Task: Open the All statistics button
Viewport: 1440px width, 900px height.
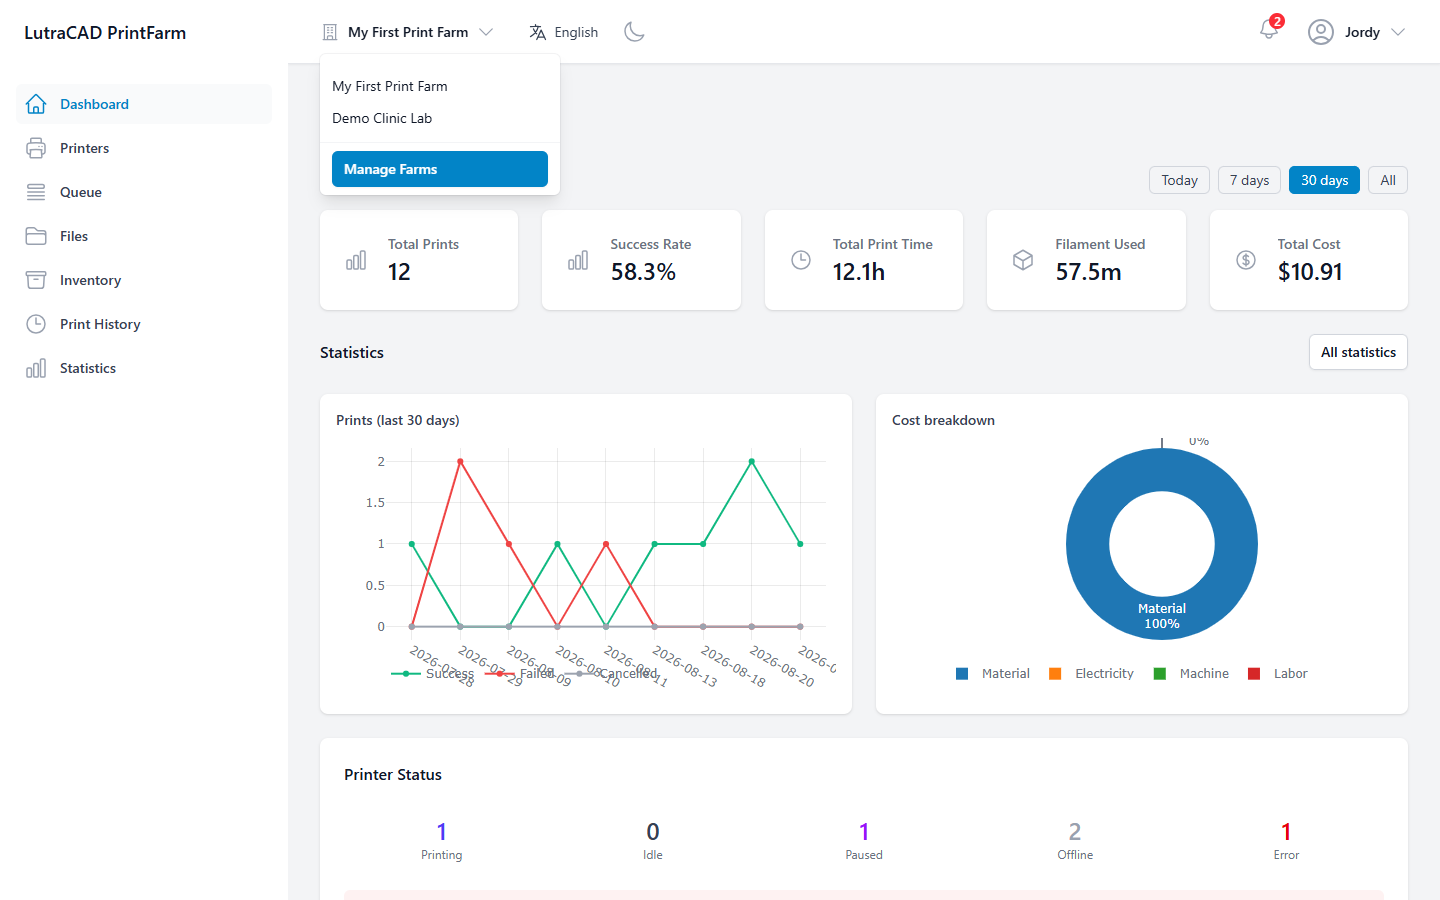Action: pos(1358,352)
